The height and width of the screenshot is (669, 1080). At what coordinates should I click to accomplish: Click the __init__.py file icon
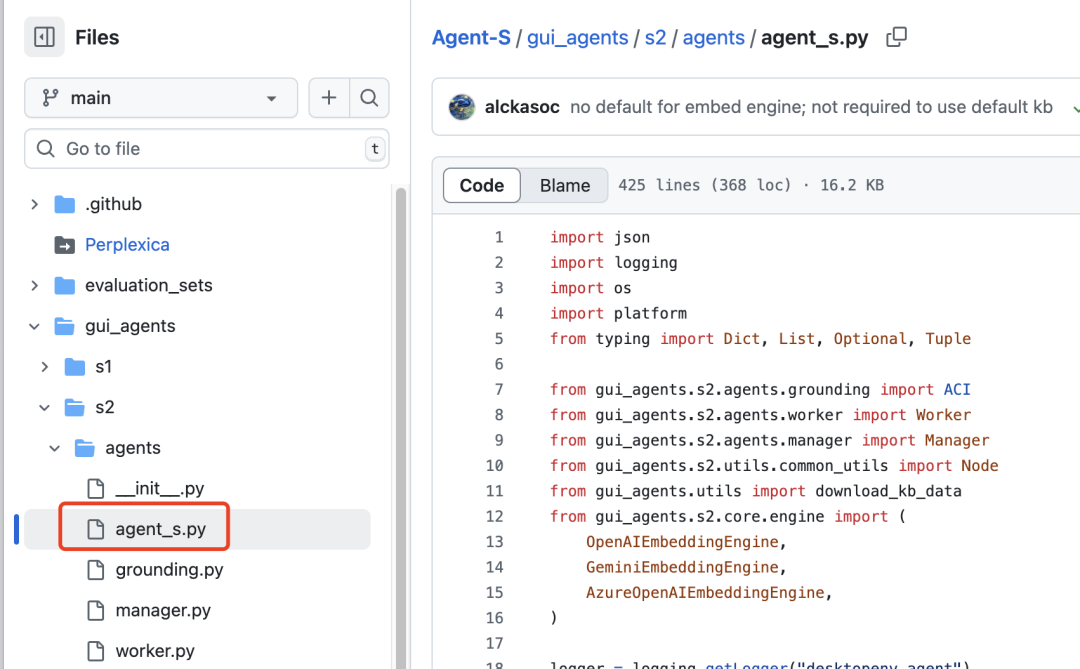click(x=96, y=489)
